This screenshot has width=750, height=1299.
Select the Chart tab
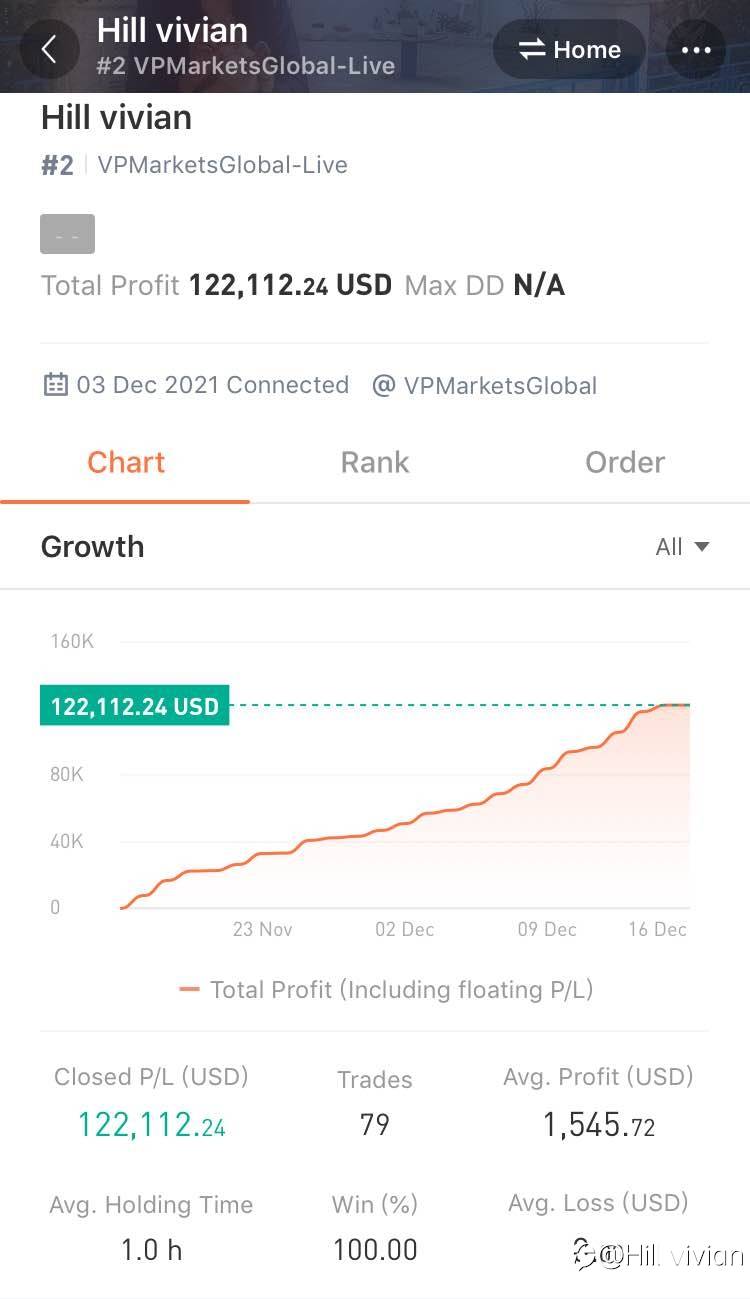coord(126,462)
